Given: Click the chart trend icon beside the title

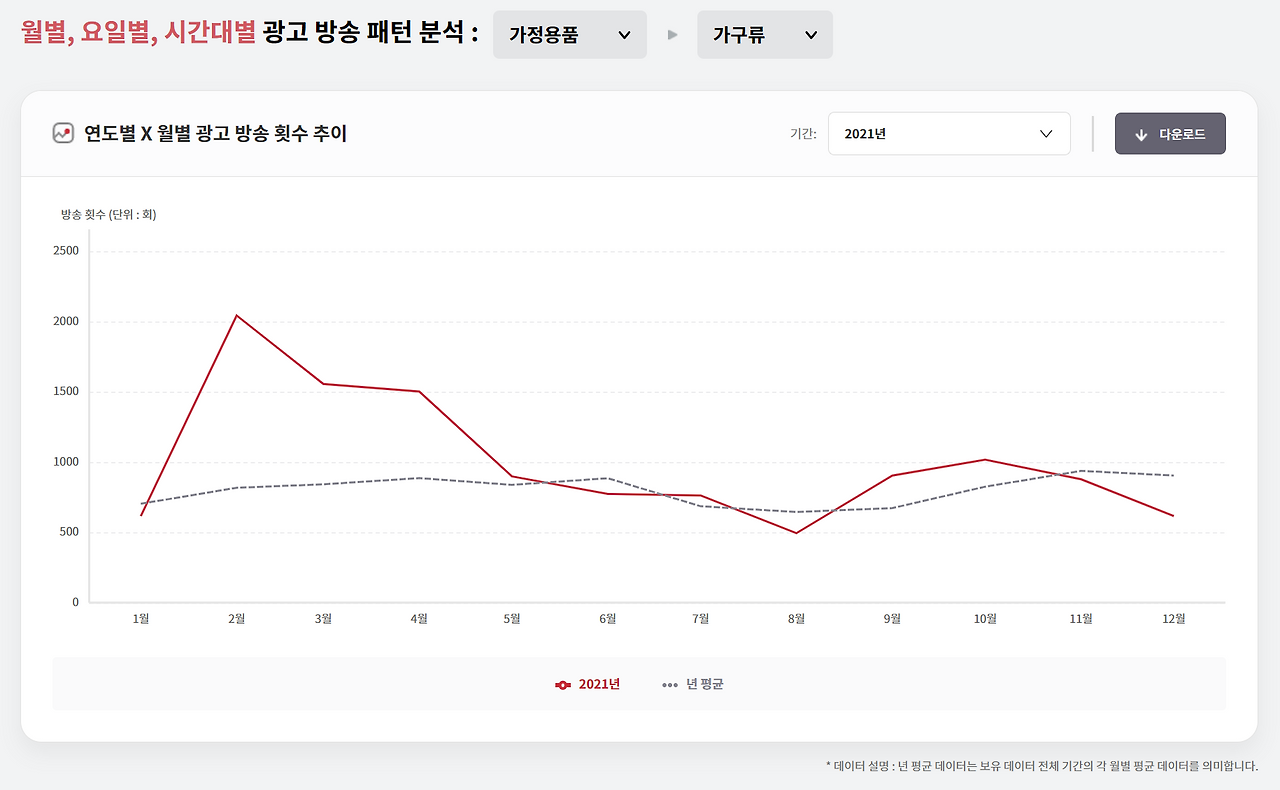Looking at the screenshot, I should [61, 133].
